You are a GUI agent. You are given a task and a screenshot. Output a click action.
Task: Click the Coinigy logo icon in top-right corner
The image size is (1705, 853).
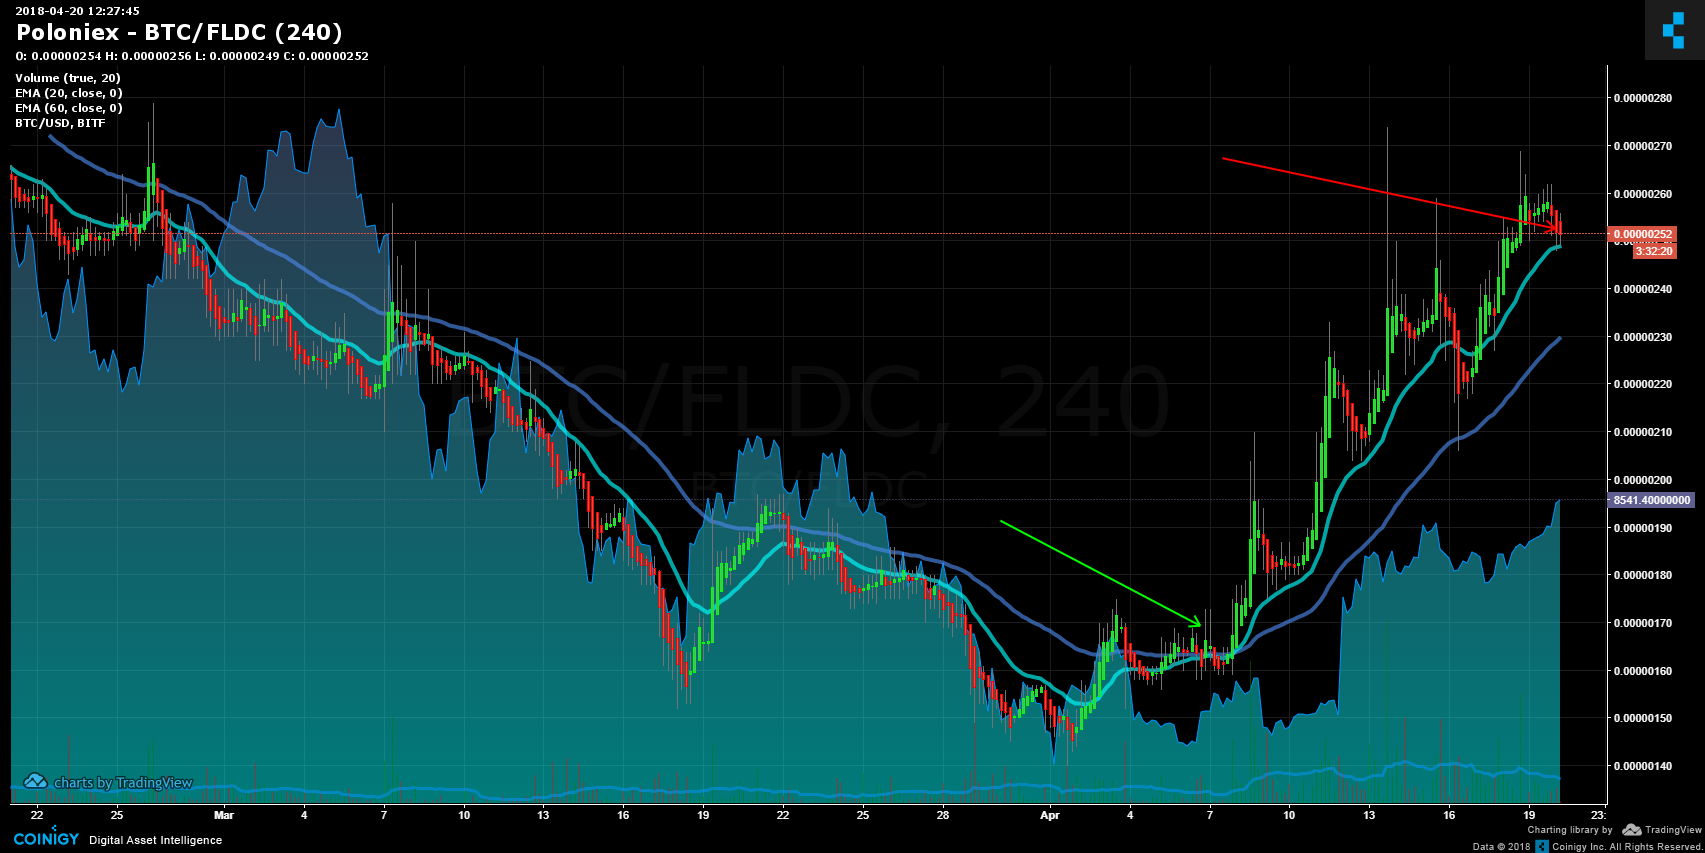point(1674,30)
